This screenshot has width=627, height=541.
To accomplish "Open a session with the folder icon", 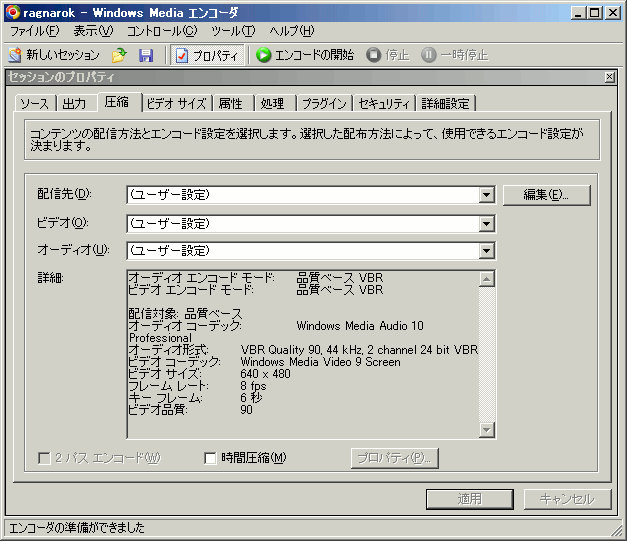I will point(119,55).
